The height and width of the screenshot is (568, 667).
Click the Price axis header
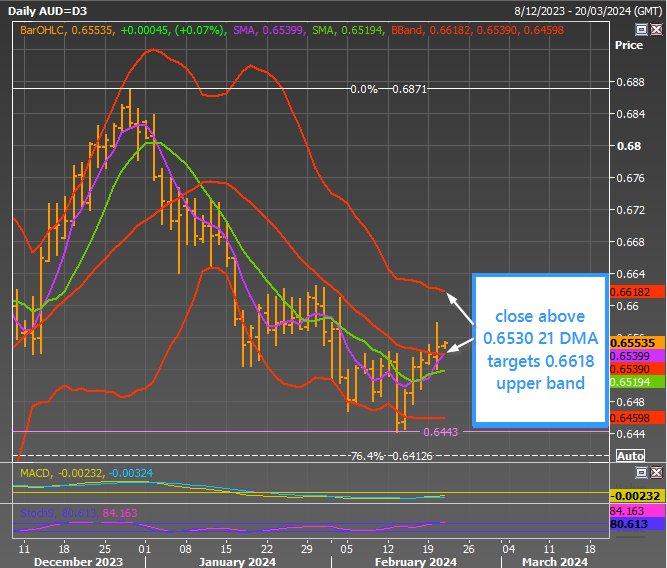pyautogui.click(x=629, y=45)
